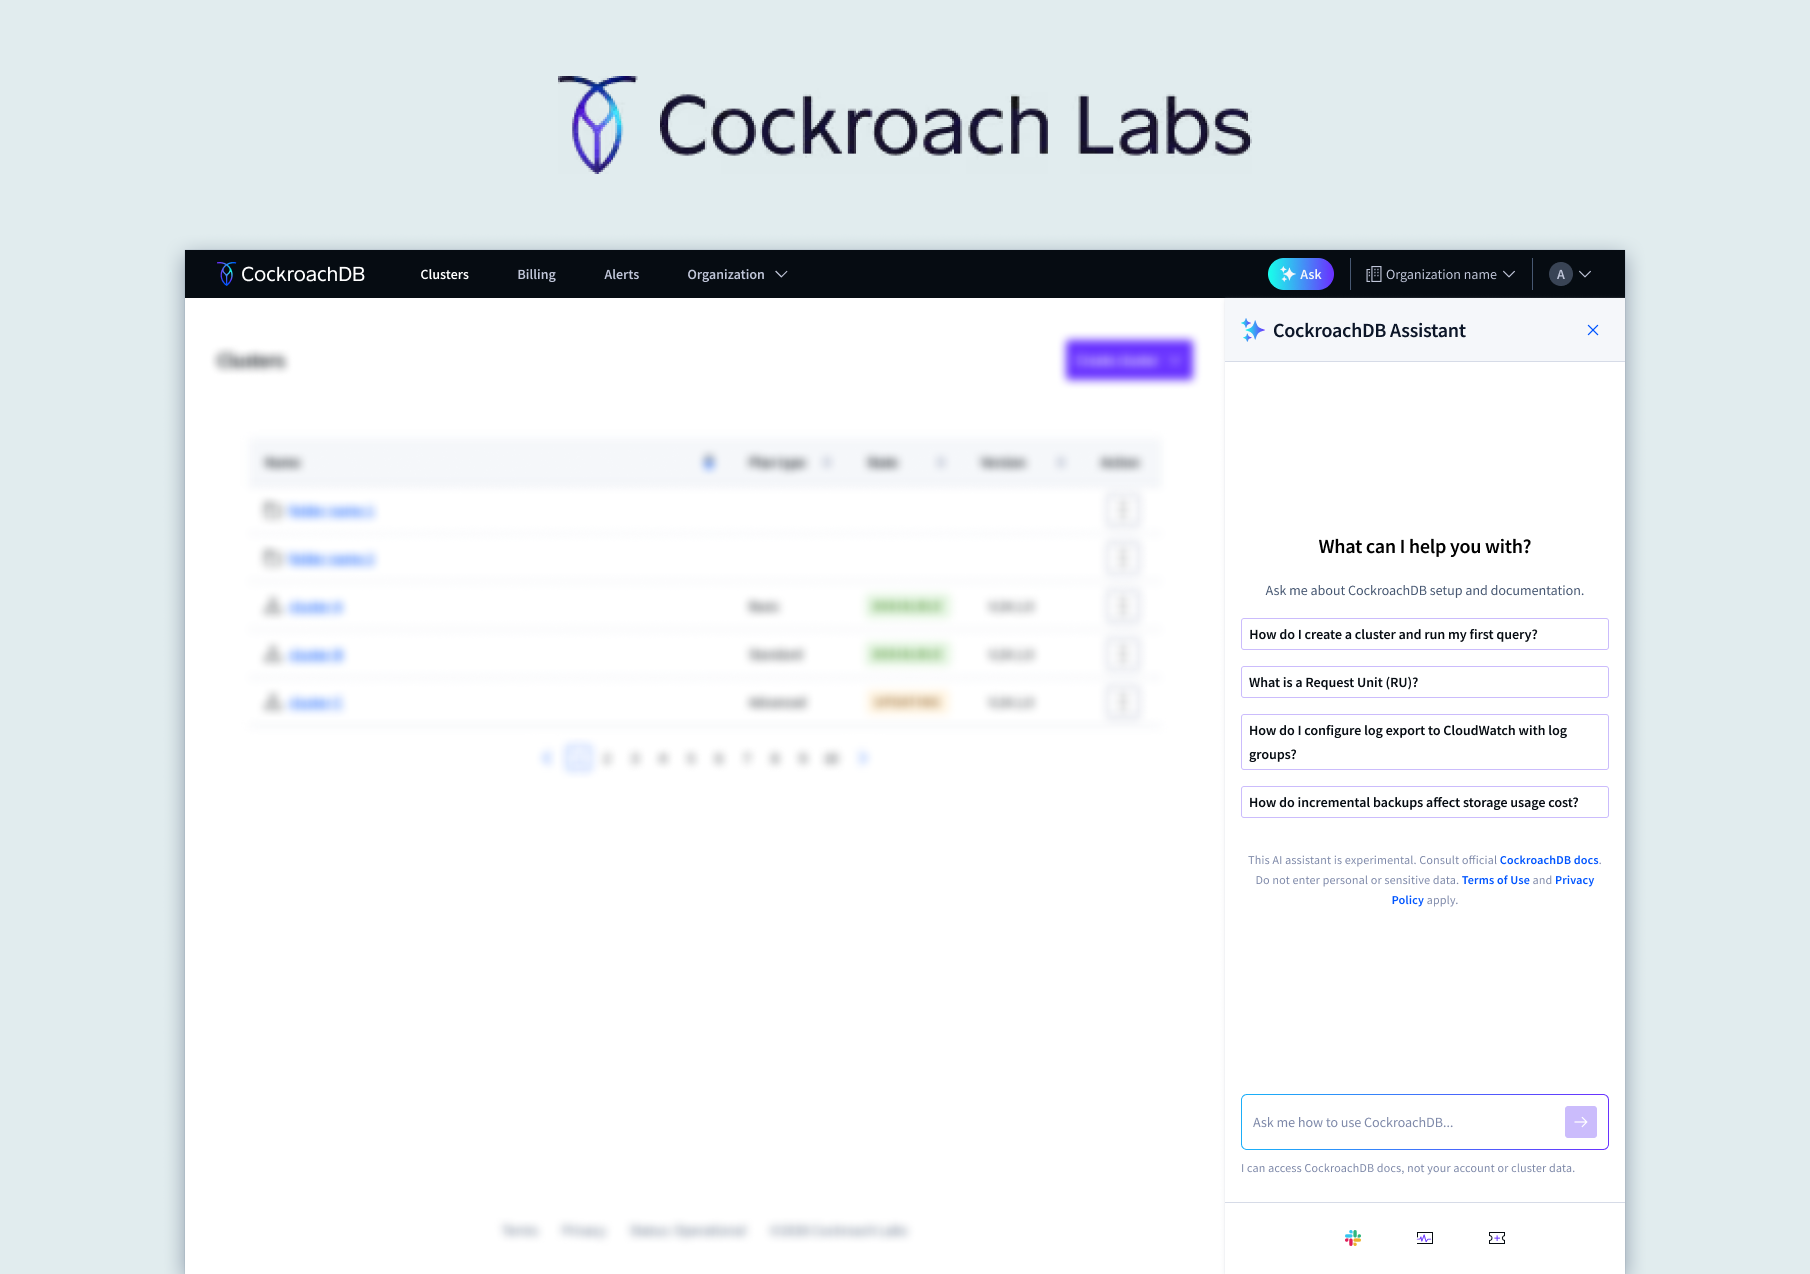Pick the CloudWatch log export suggestion
The image size is (1810, 1274).
click(x=1424, y=742)
